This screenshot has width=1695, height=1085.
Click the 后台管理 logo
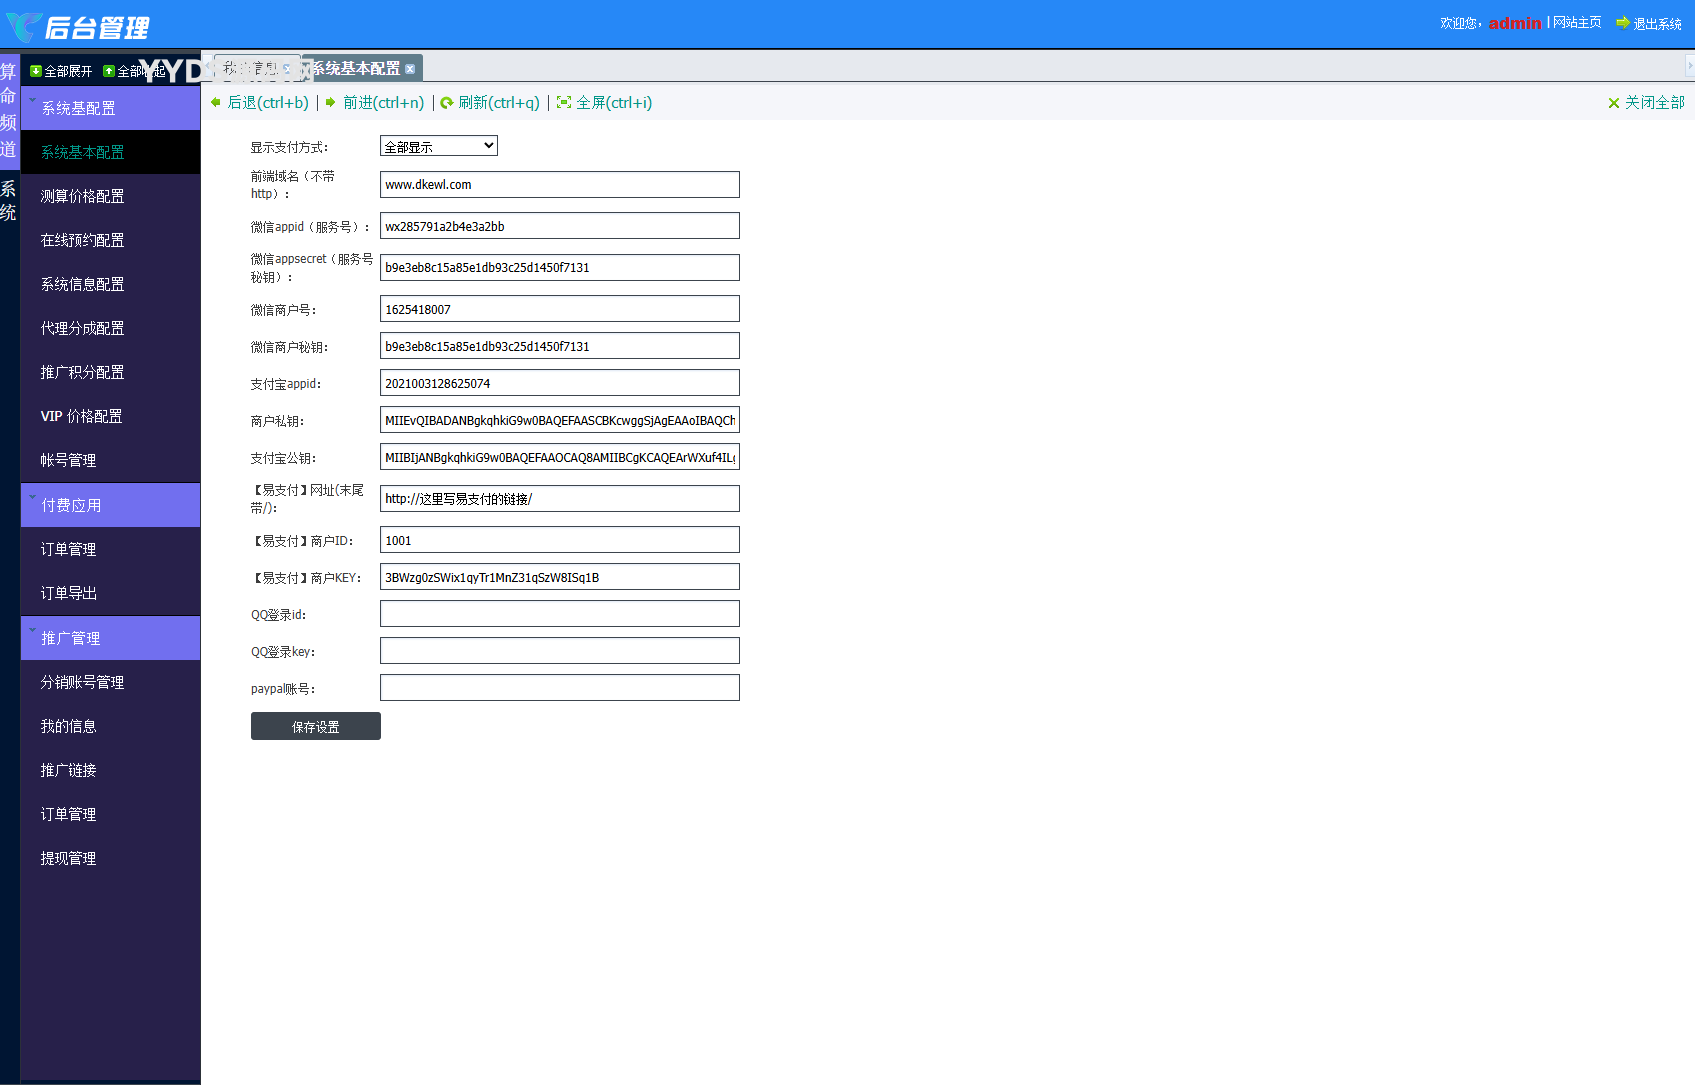(77, 27)
